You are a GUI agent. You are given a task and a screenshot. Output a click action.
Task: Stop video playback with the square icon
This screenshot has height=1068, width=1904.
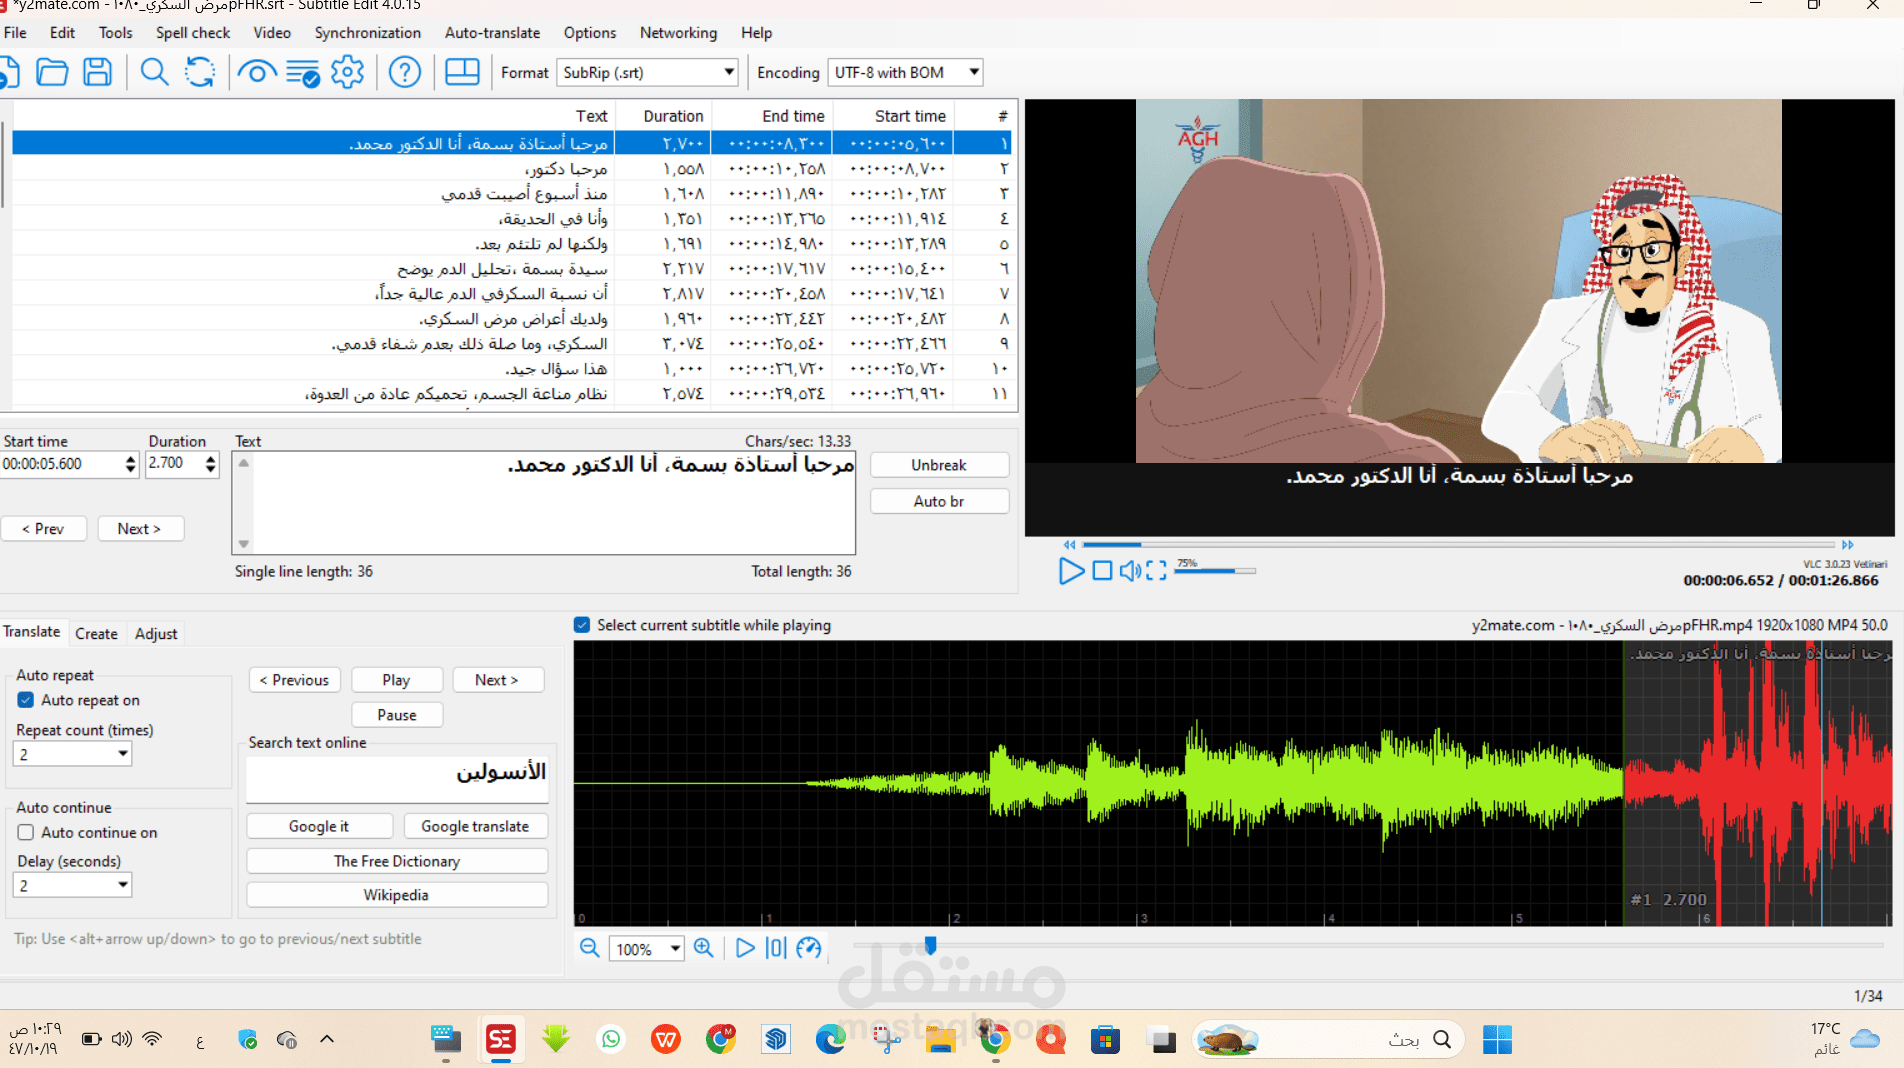(1102, 571)
